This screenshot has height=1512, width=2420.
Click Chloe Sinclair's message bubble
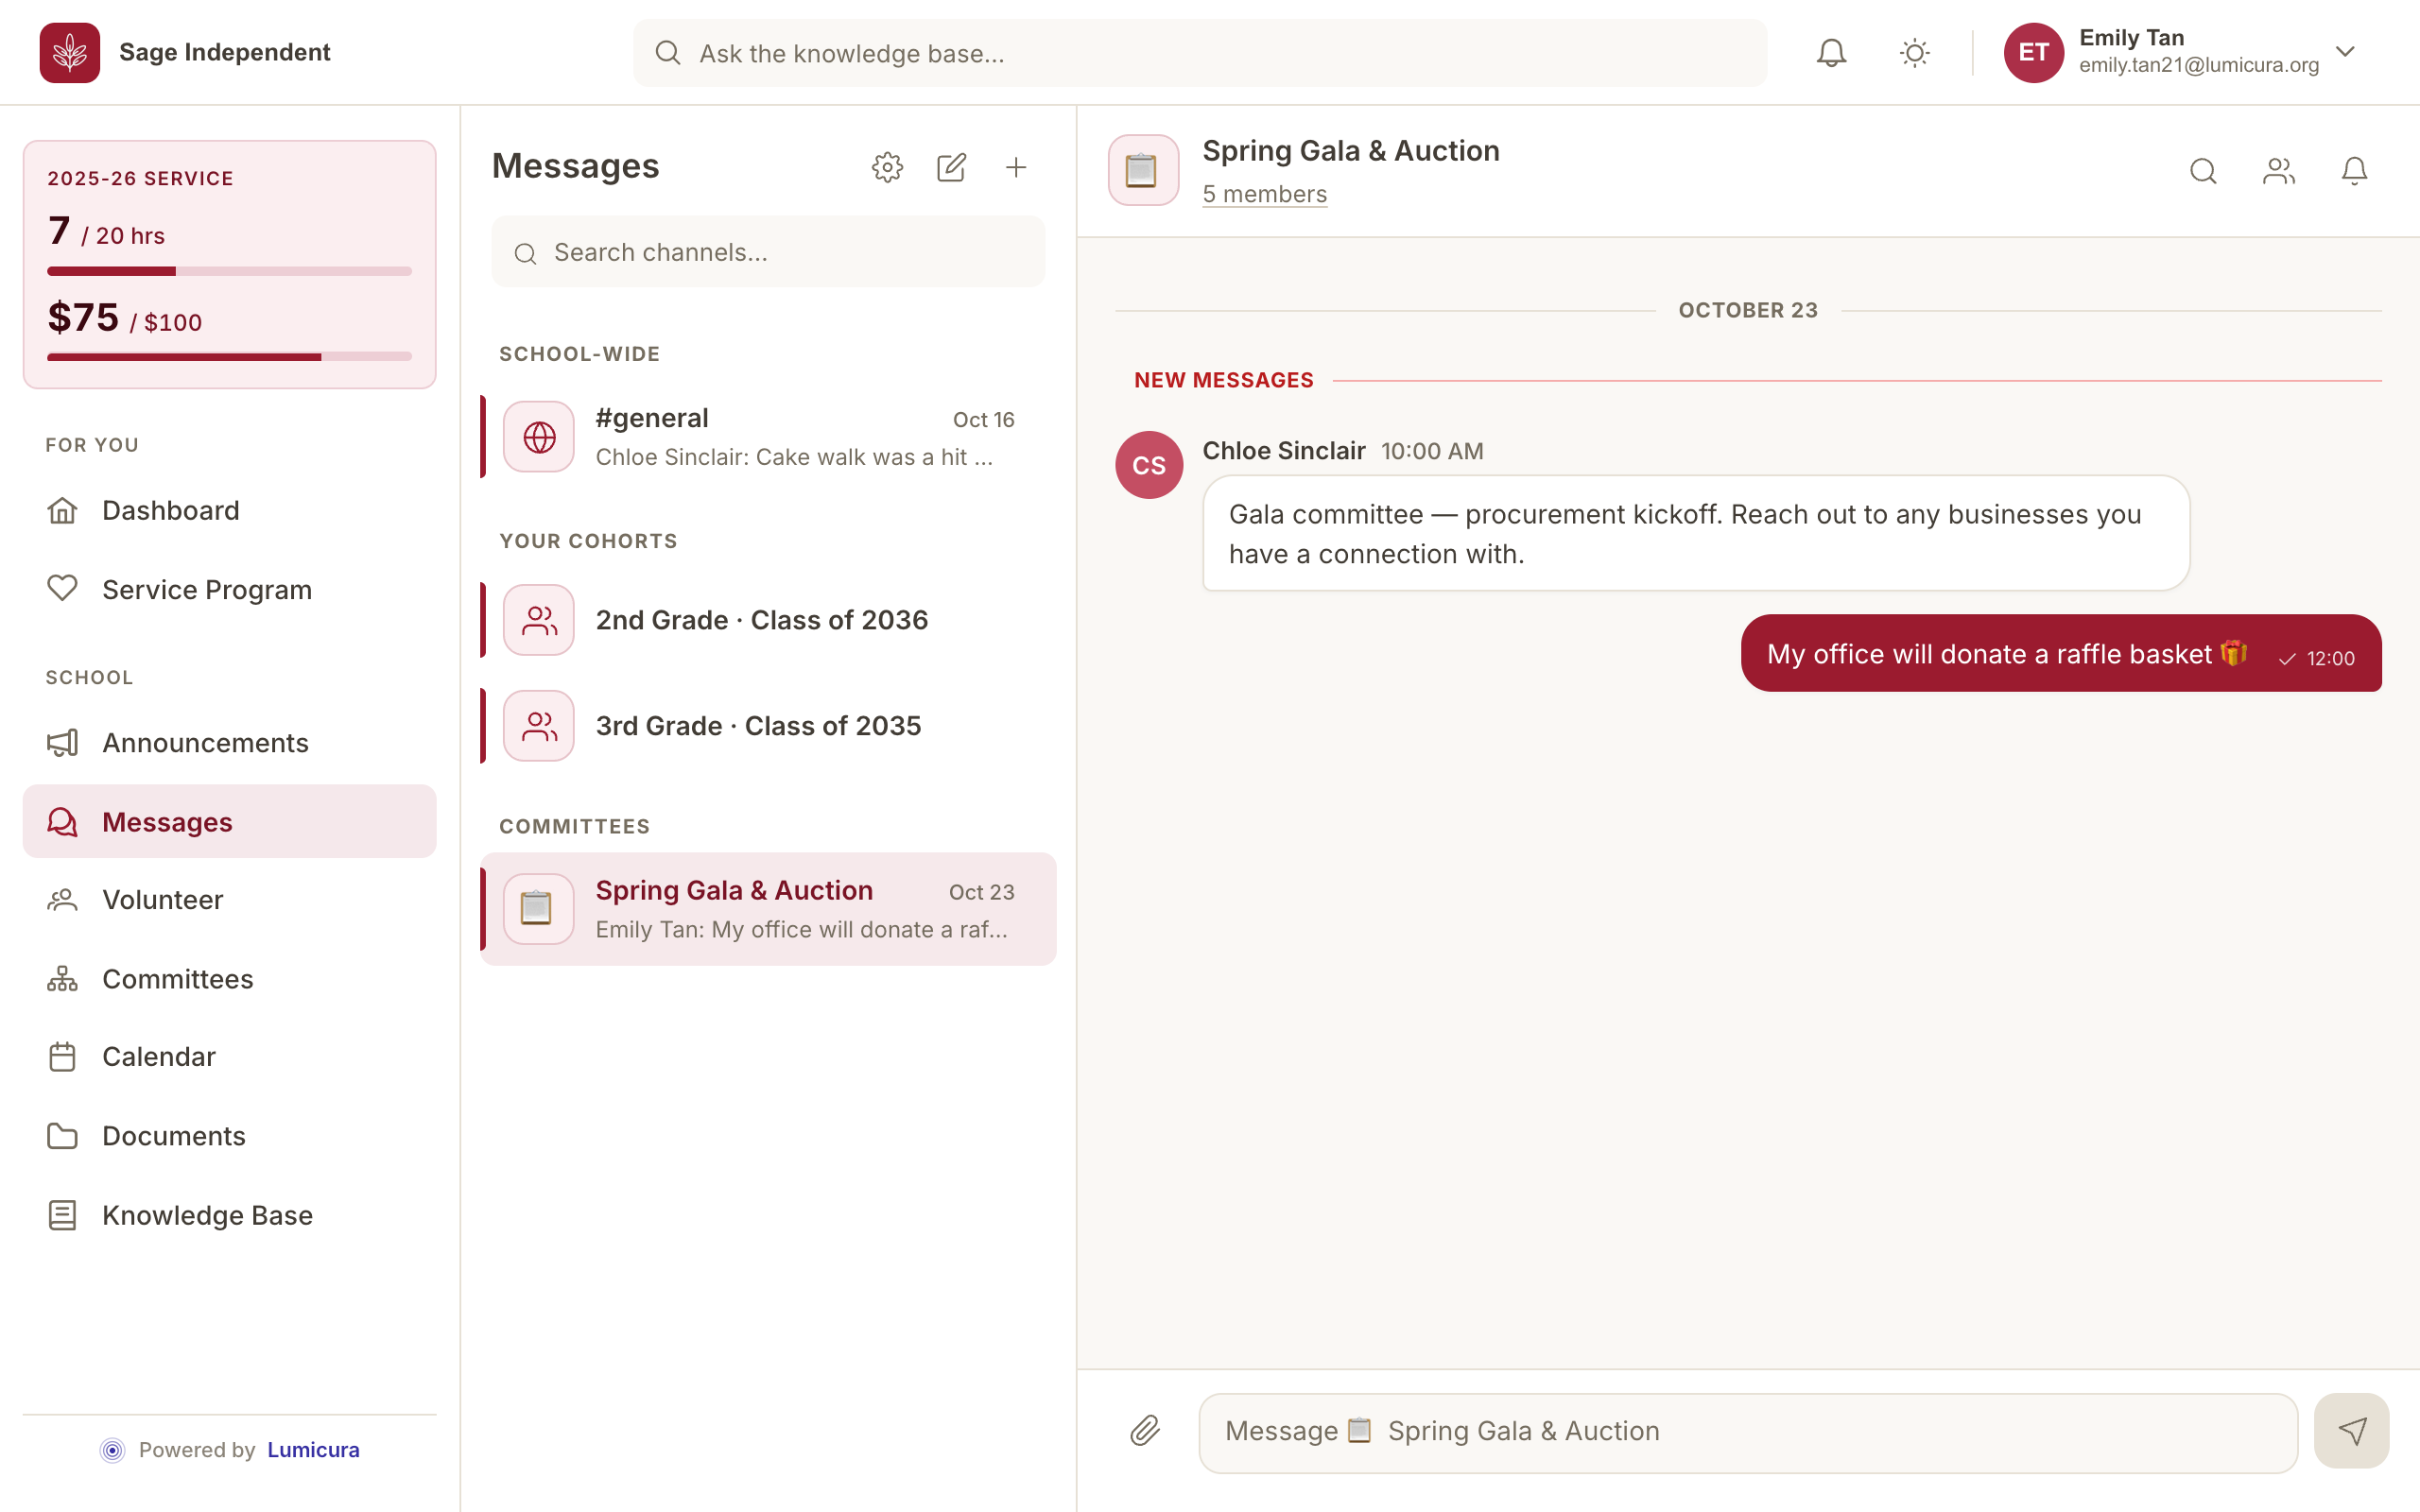pyautogui.click(x=1696, y=533)
